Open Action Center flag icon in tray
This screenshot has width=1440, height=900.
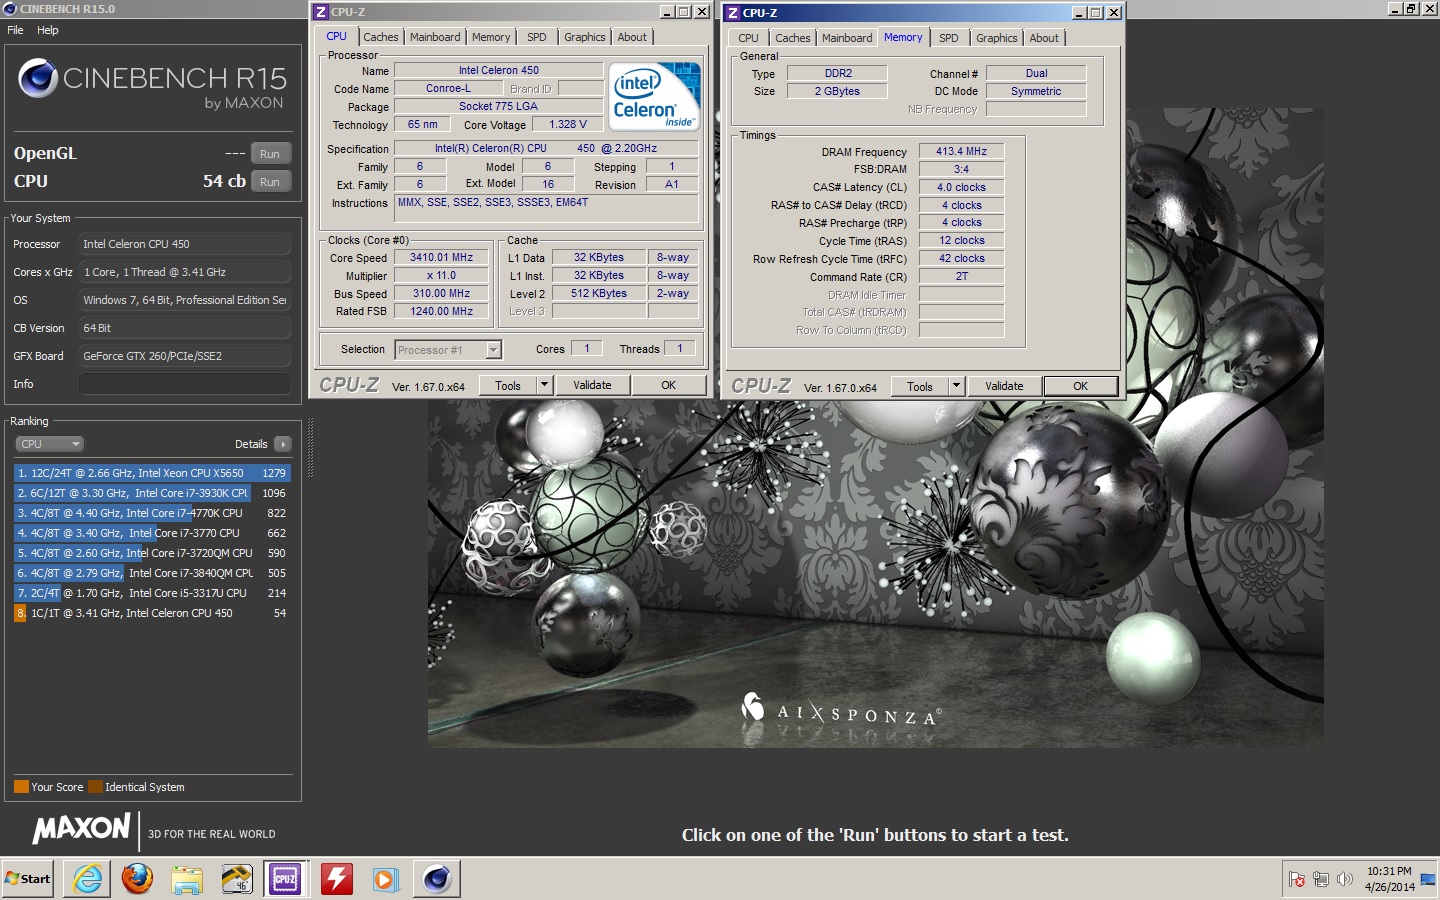coord(1297,879)
